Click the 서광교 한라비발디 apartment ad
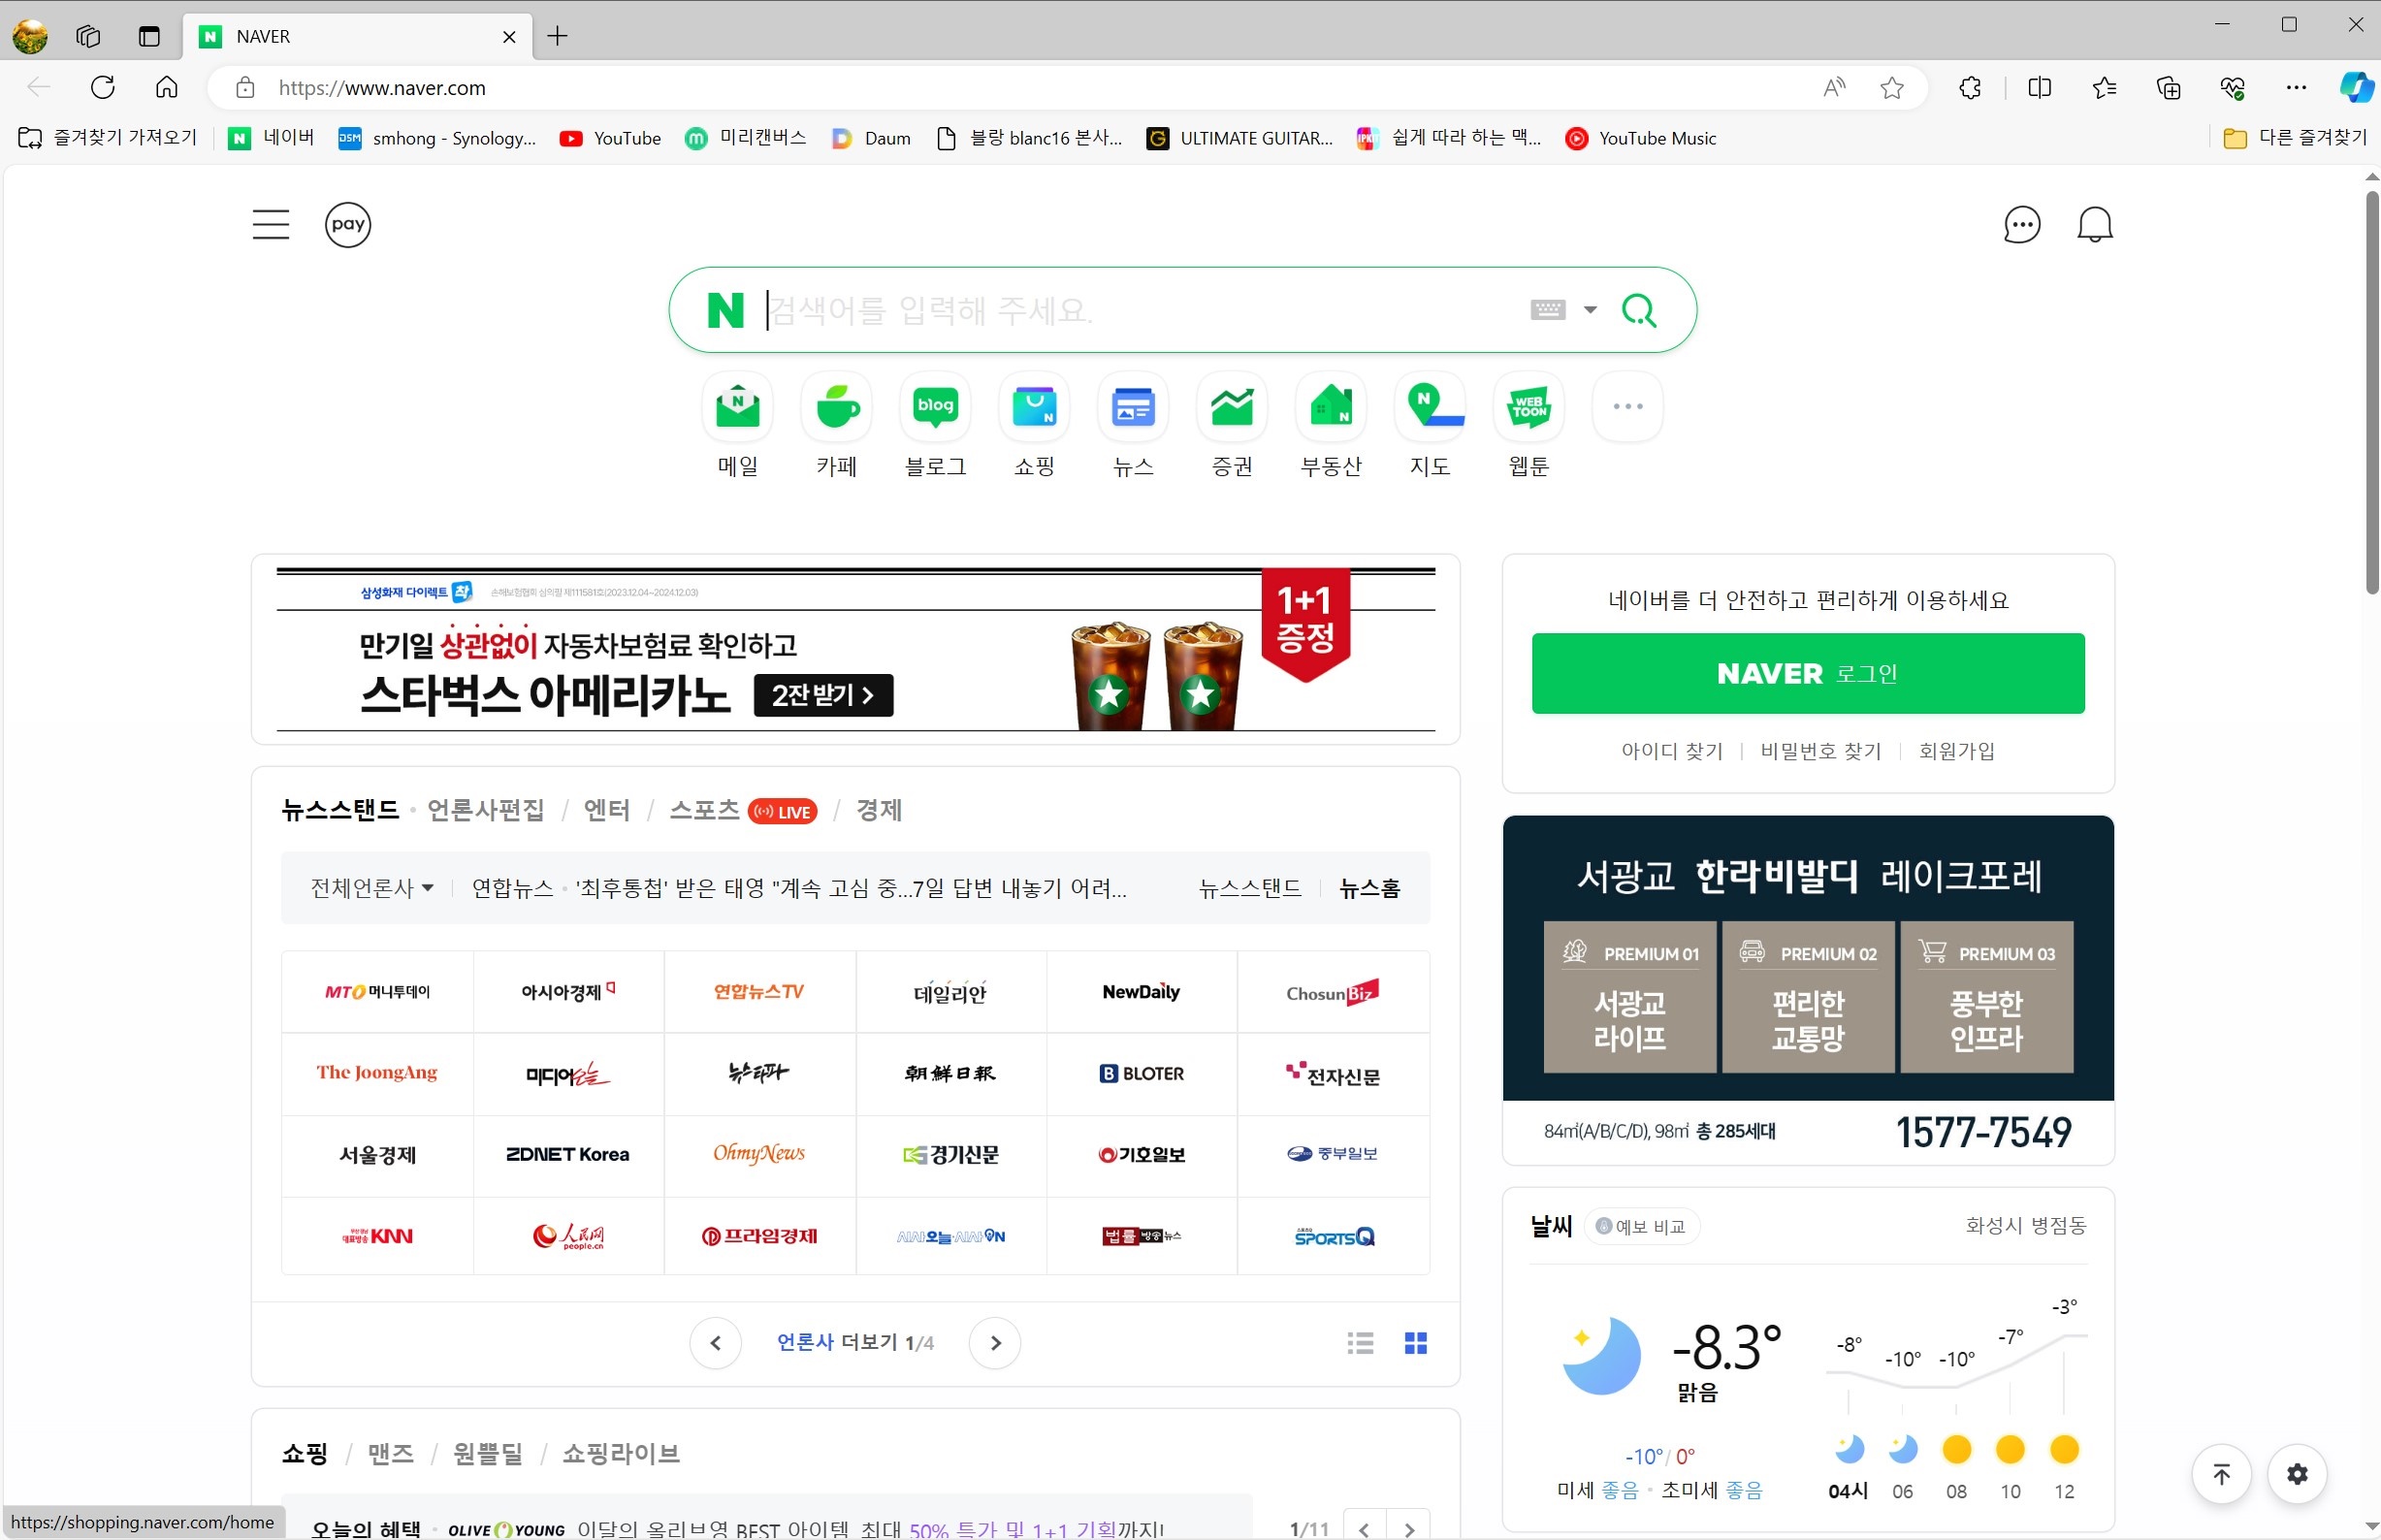 click(1808, 990)
